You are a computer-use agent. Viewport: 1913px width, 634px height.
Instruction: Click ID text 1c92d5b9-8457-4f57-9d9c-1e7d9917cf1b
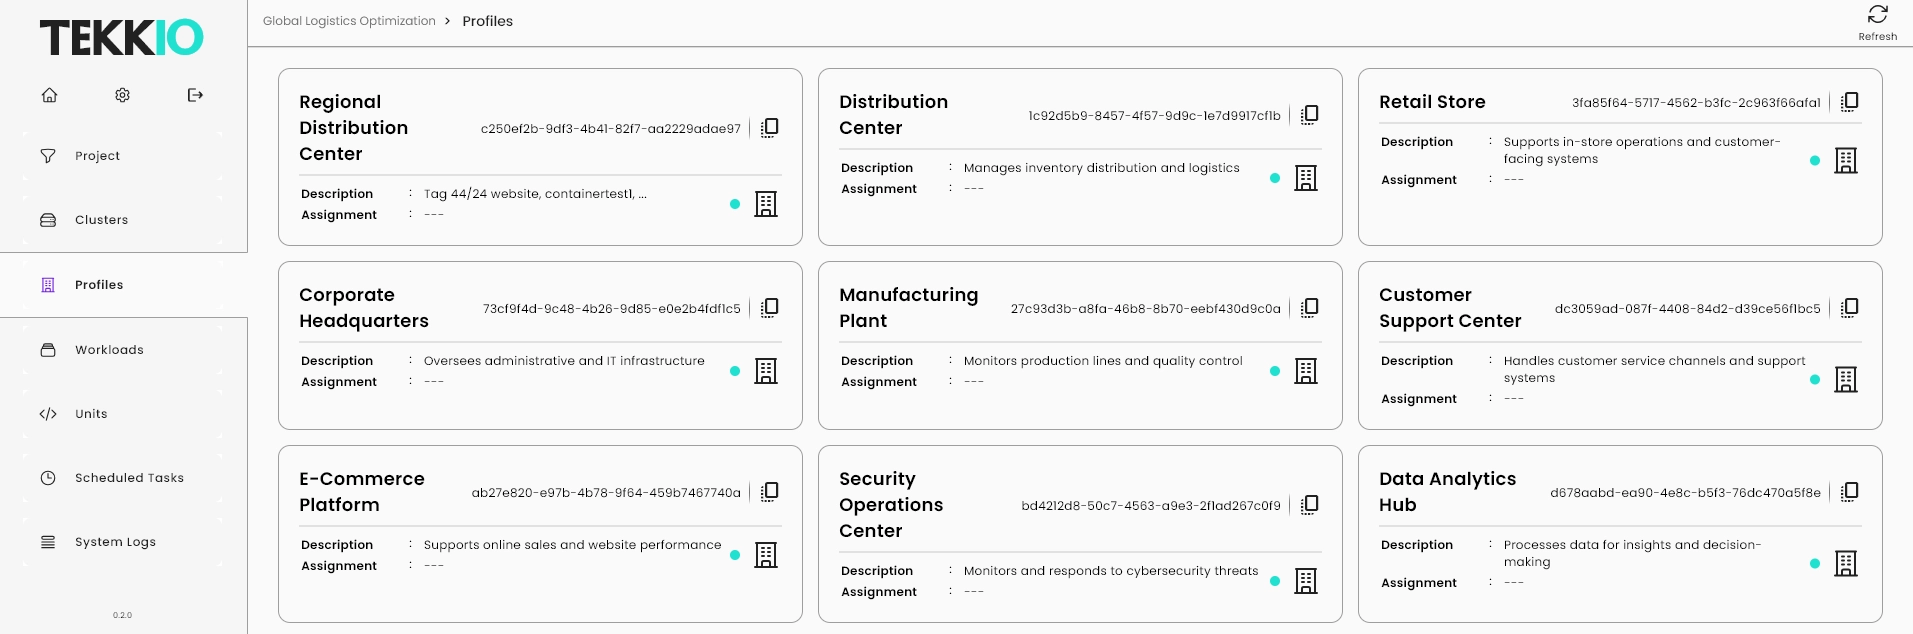pos(1154,116)
